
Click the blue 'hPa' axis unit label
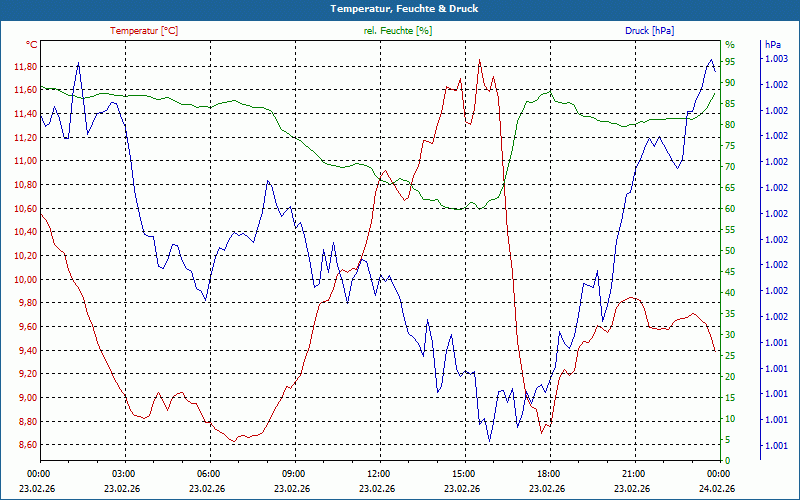[x=772, y=45]
